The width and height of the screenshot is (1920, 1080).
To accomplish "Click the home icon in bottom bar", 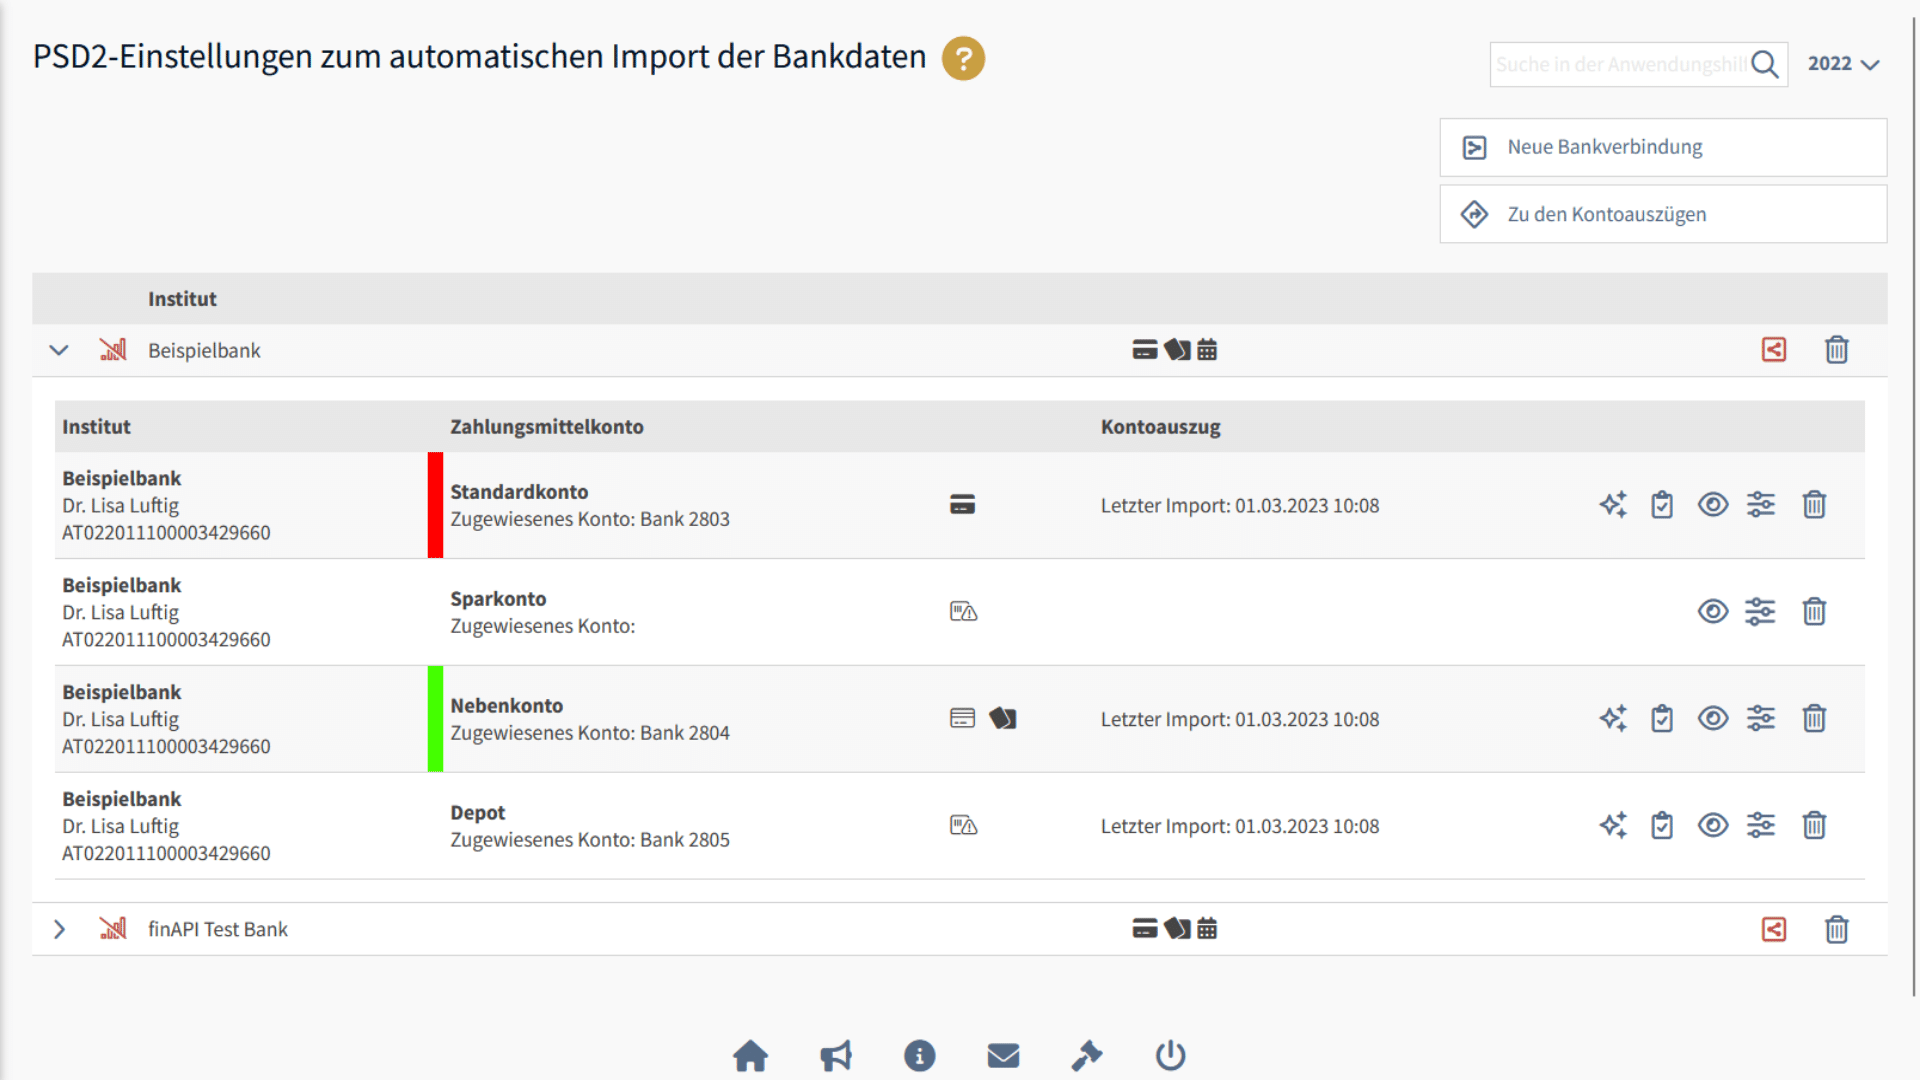I will (x=750, y=1056).
